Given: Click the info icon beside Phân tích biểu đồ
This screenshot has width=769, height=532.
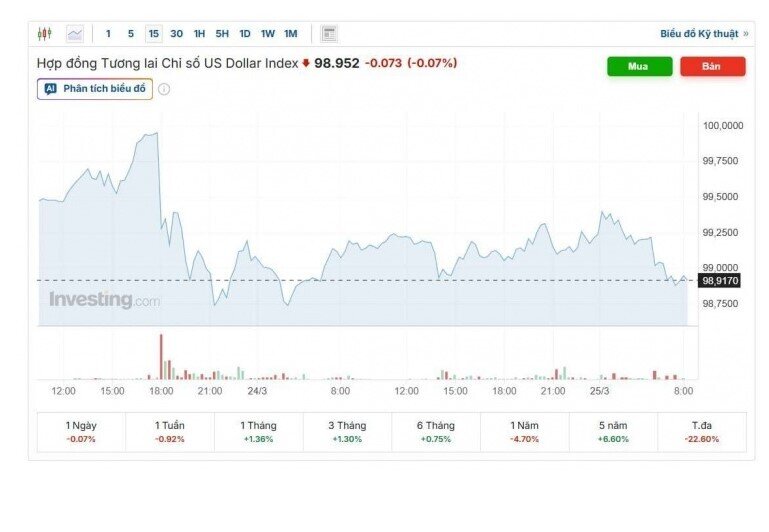Looking at the screenshot, I should pos(164,89).
